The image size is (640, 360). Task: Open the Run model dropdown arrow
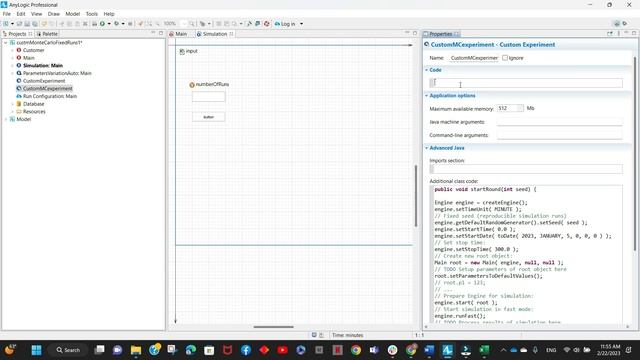(109, 24)
